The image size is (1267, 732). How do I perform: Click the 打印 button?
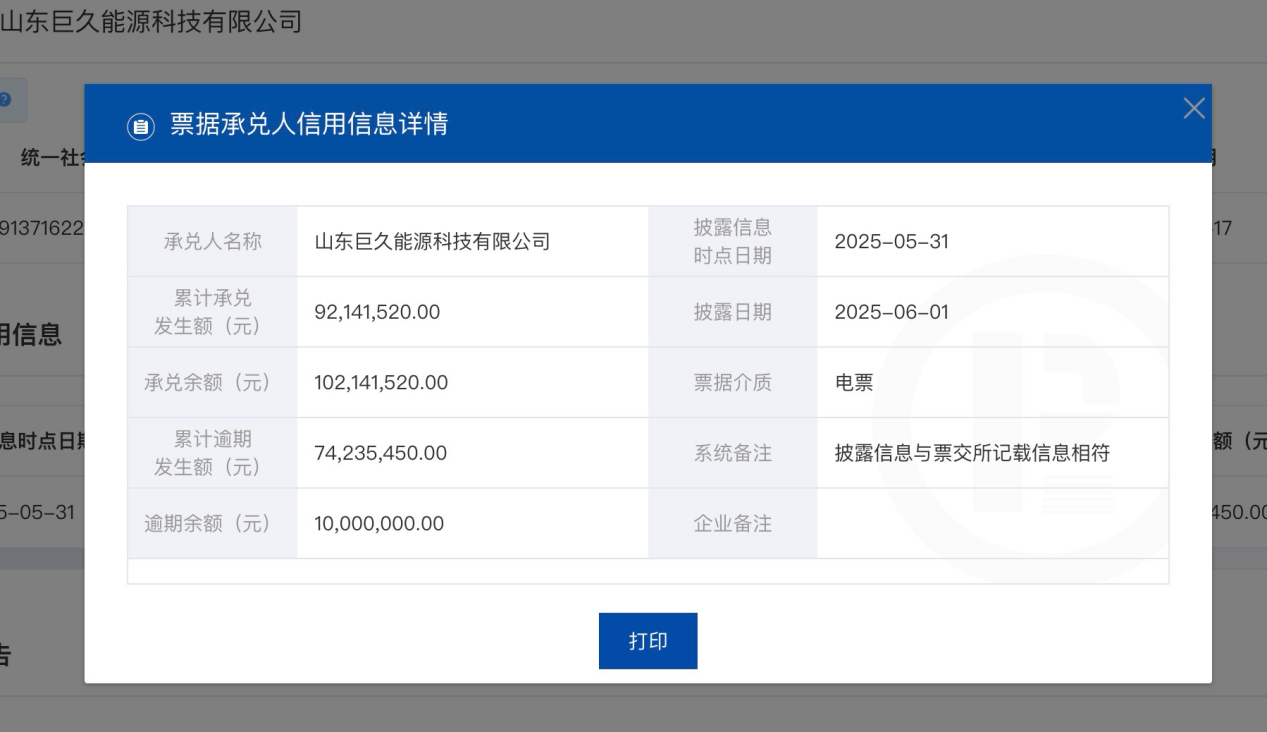pos(648,641)
